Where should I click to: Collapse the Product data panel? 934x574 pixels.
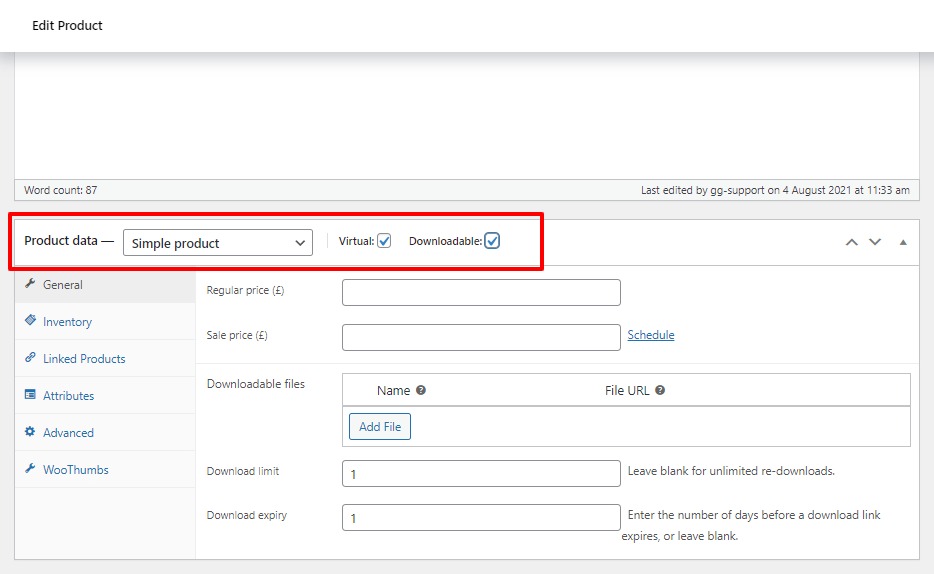coord(903,242)
